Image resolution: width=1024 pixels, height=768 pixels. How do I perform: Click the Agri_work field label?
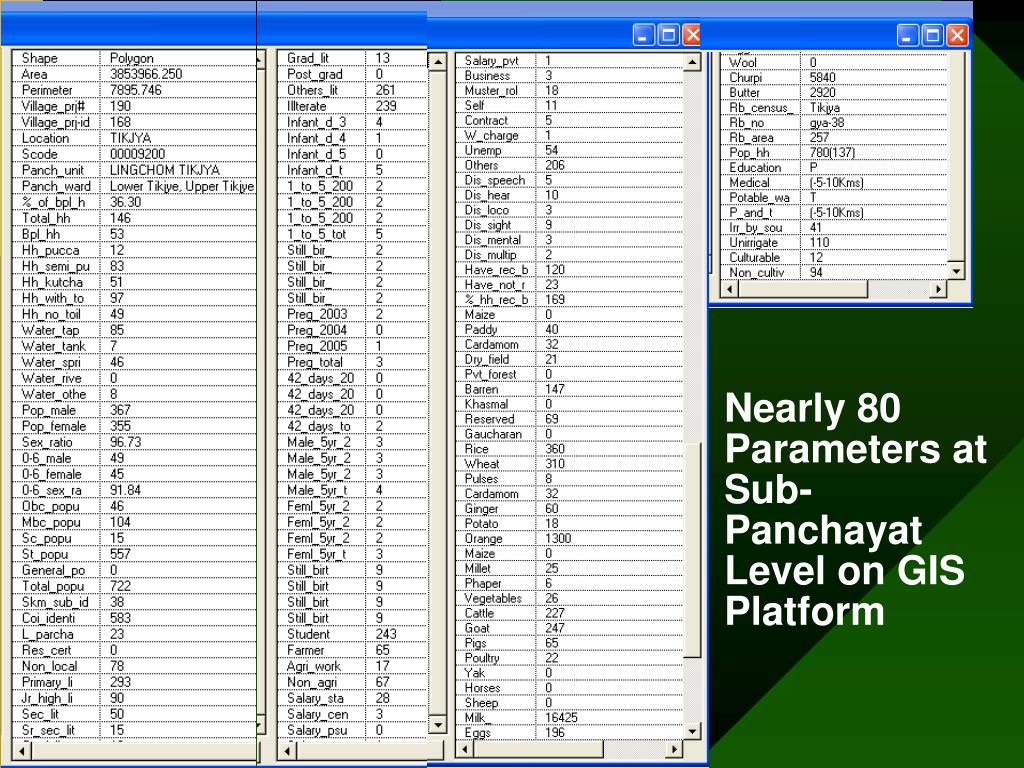tap(313, 666)
